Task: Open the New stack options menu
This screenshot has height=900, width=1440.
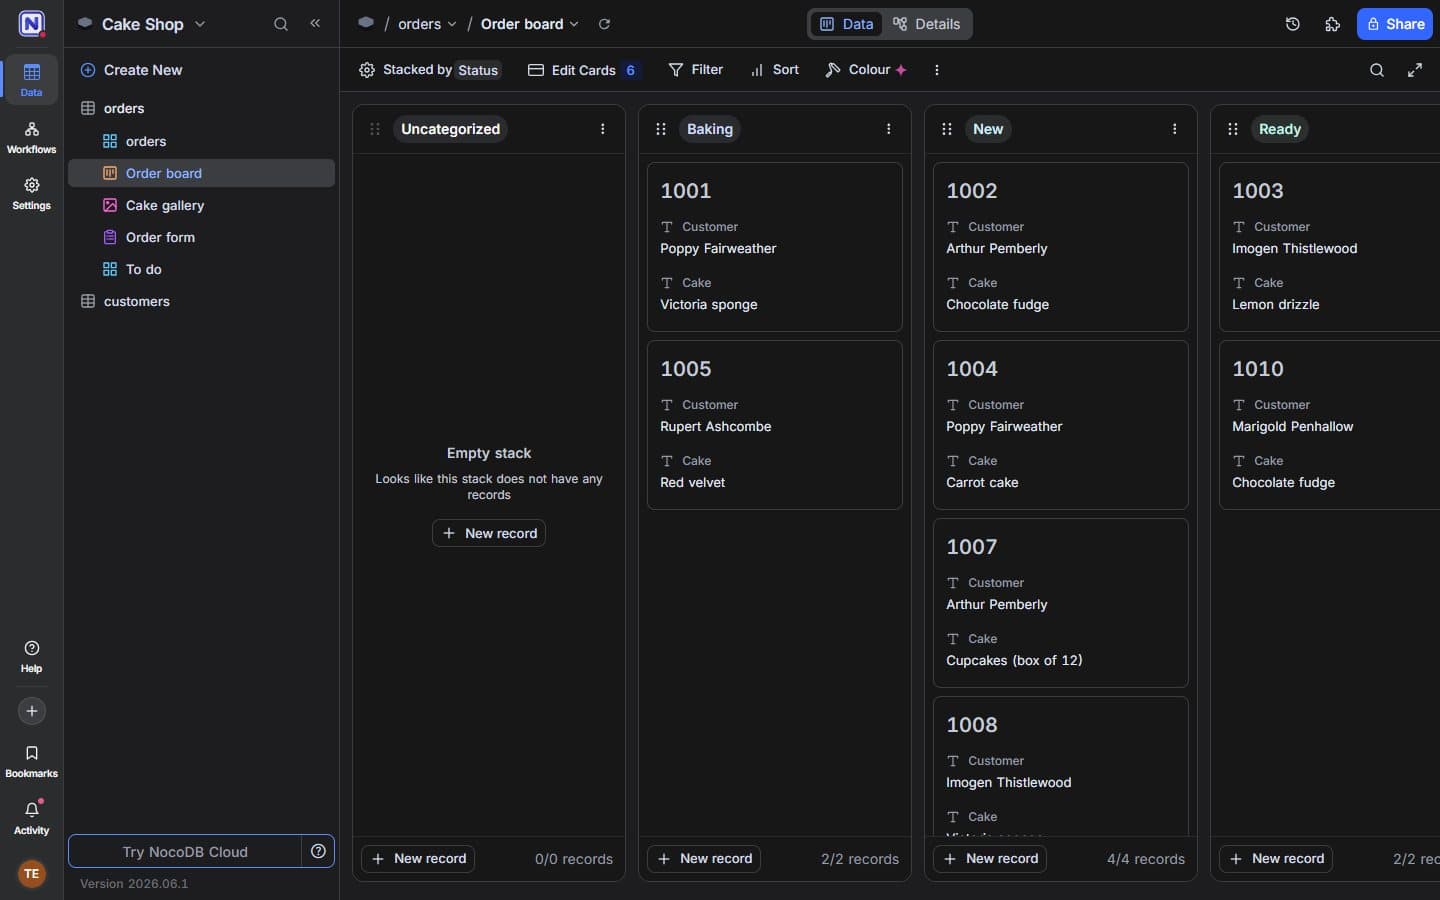Action: [1174, 129]
